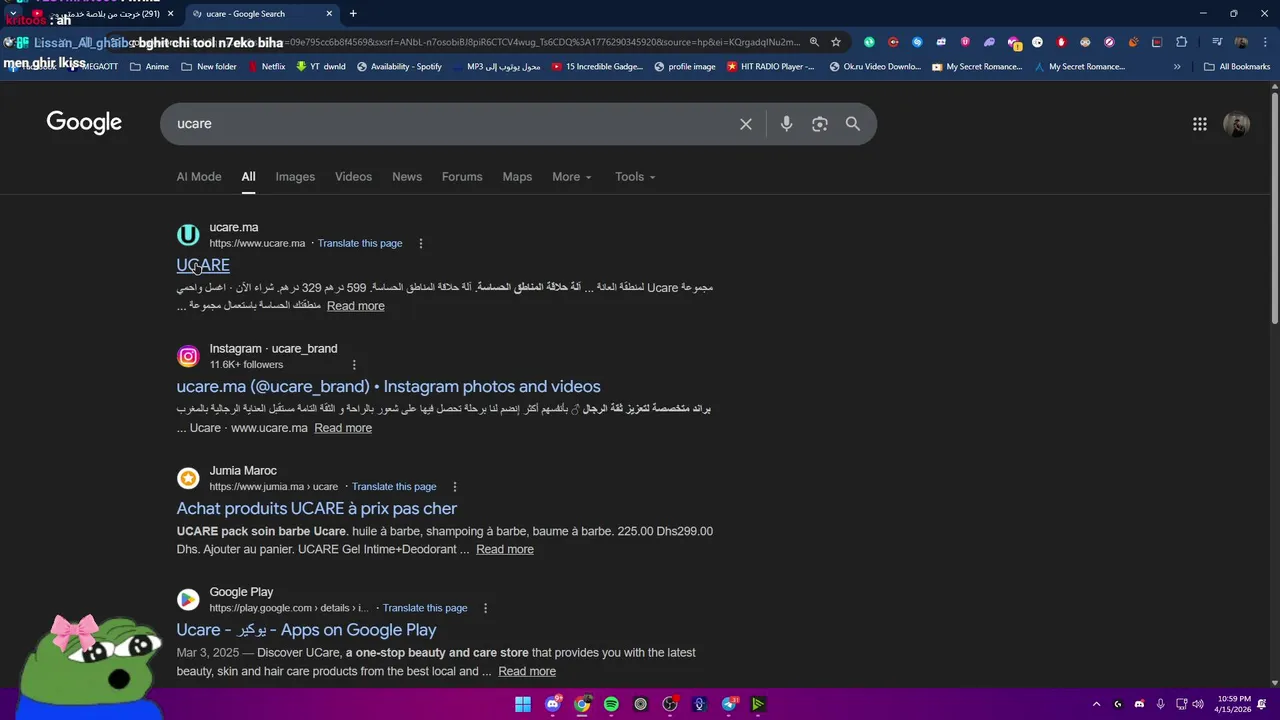Open three-dot options for Google Play result
Image resolution: width=1280 pixels, height=720 pixels.
click(x=485, y=608)
